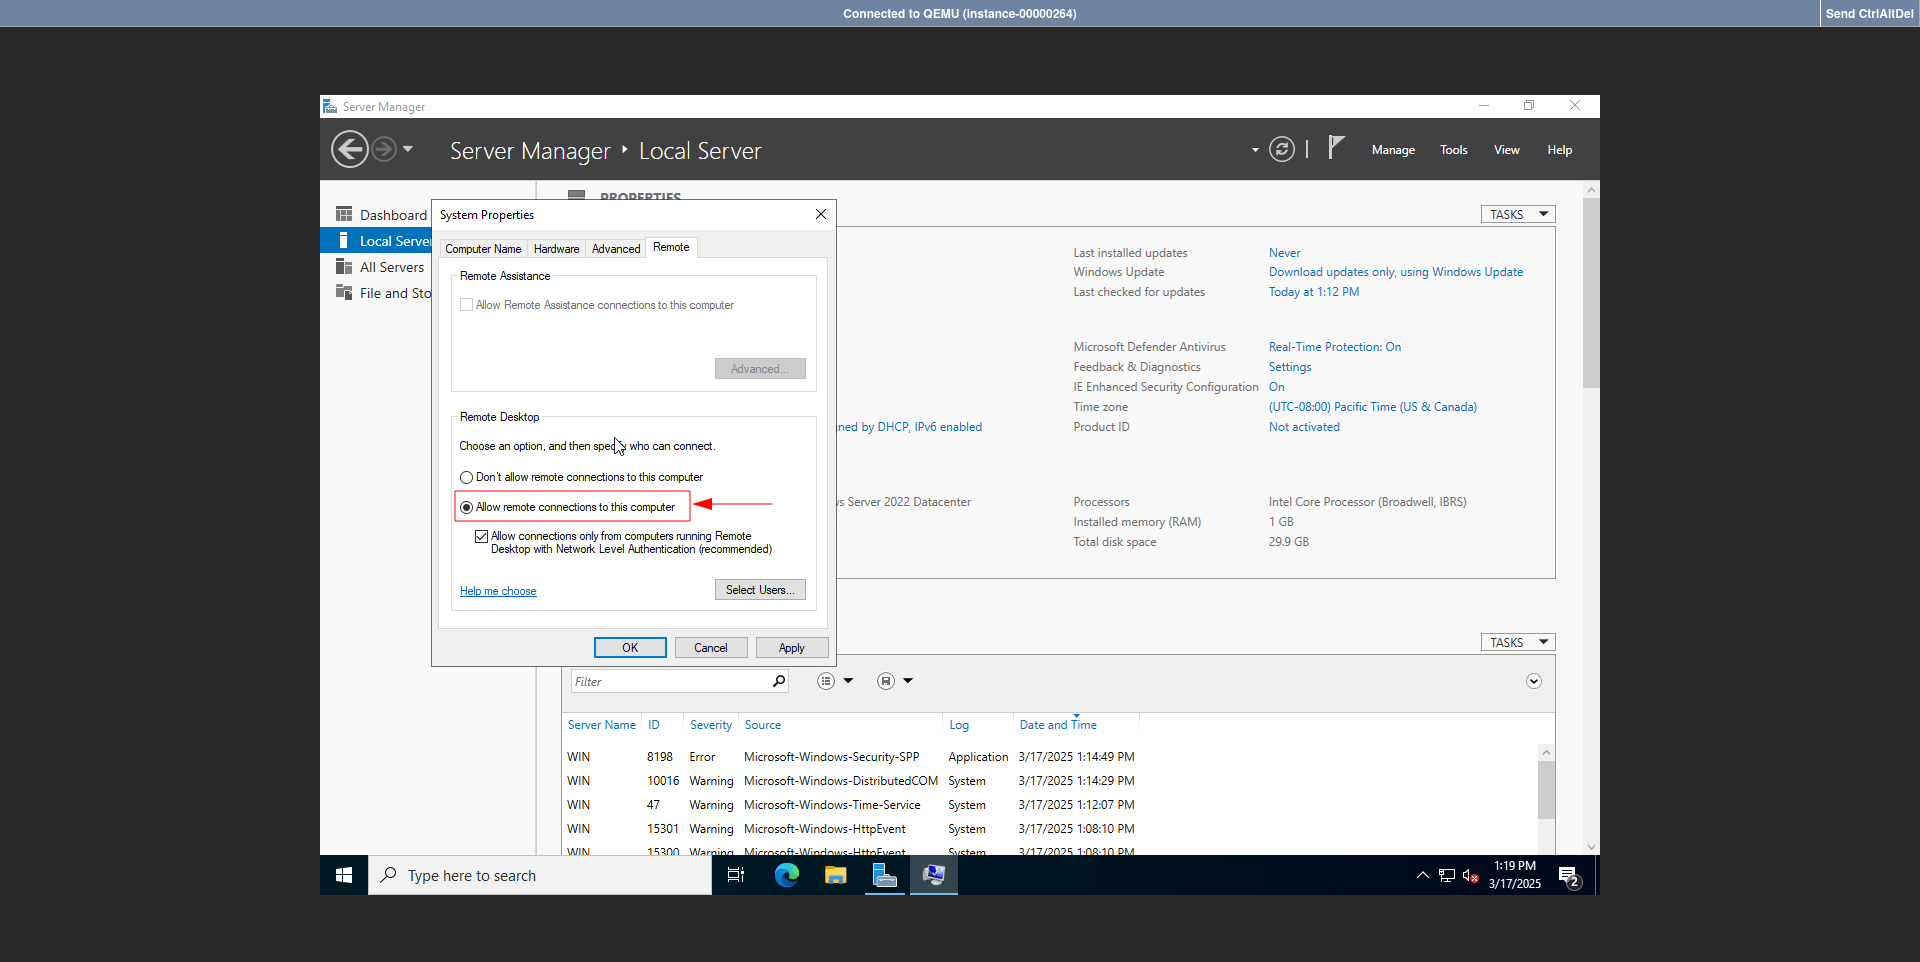Show hidden system tray icons

[x=1422, y=875]
